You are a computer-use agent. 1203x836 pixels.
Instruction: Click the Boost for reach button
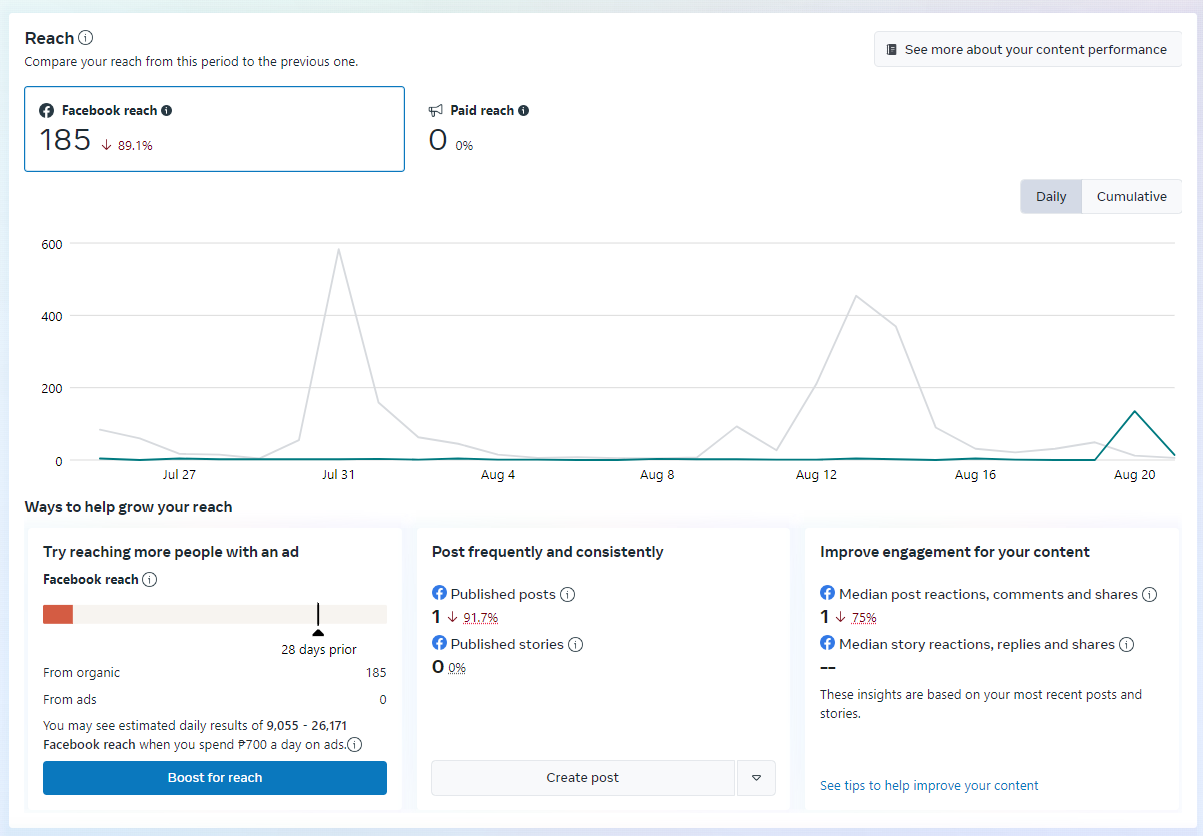pyautogui.click(x=215, y=778)
